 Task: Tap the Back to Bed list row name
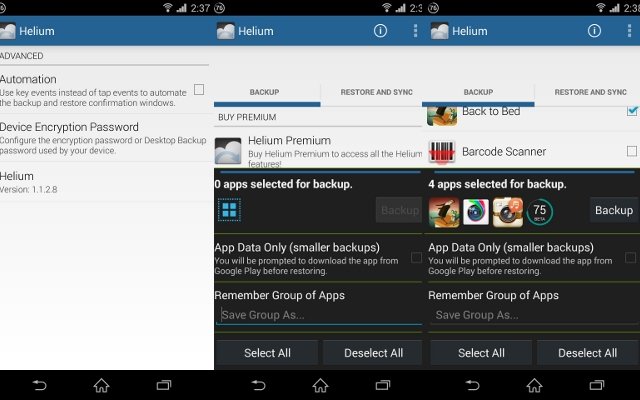(491, 111)
